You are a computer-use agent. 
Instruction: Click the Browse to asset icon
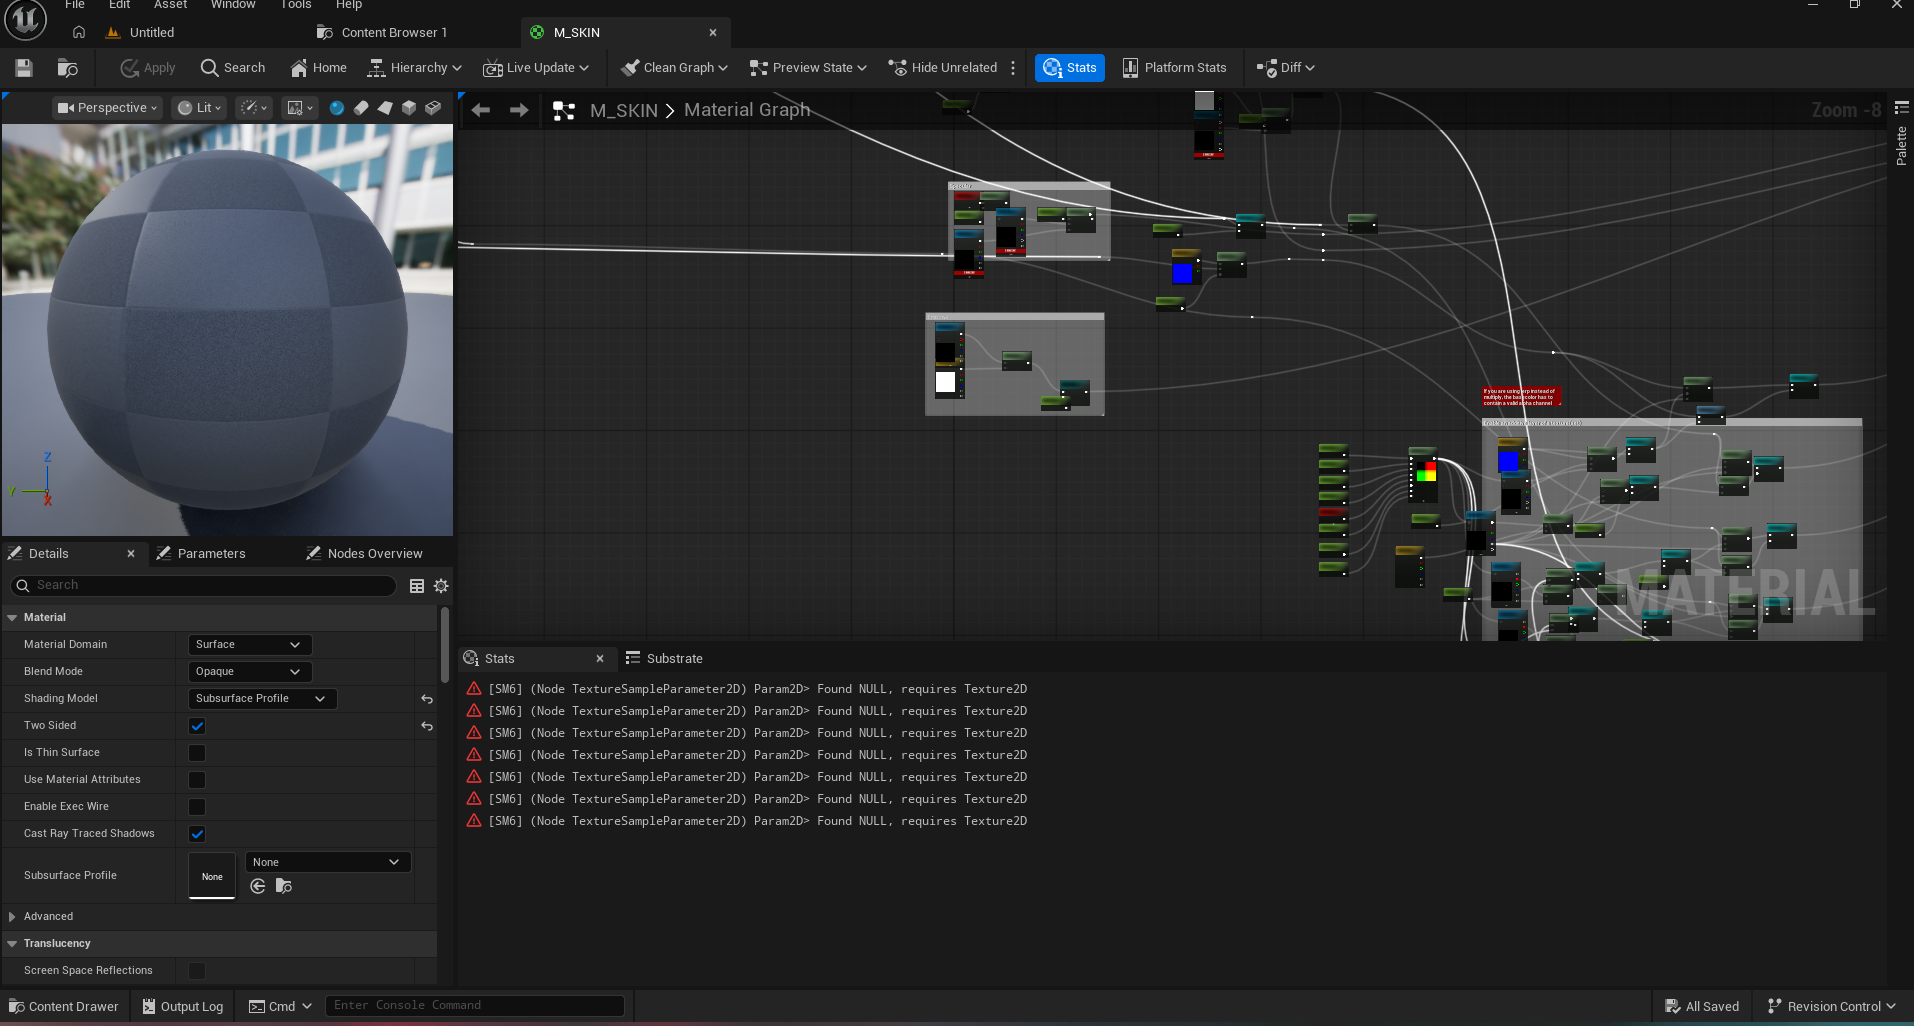click(x=68, y=68)
